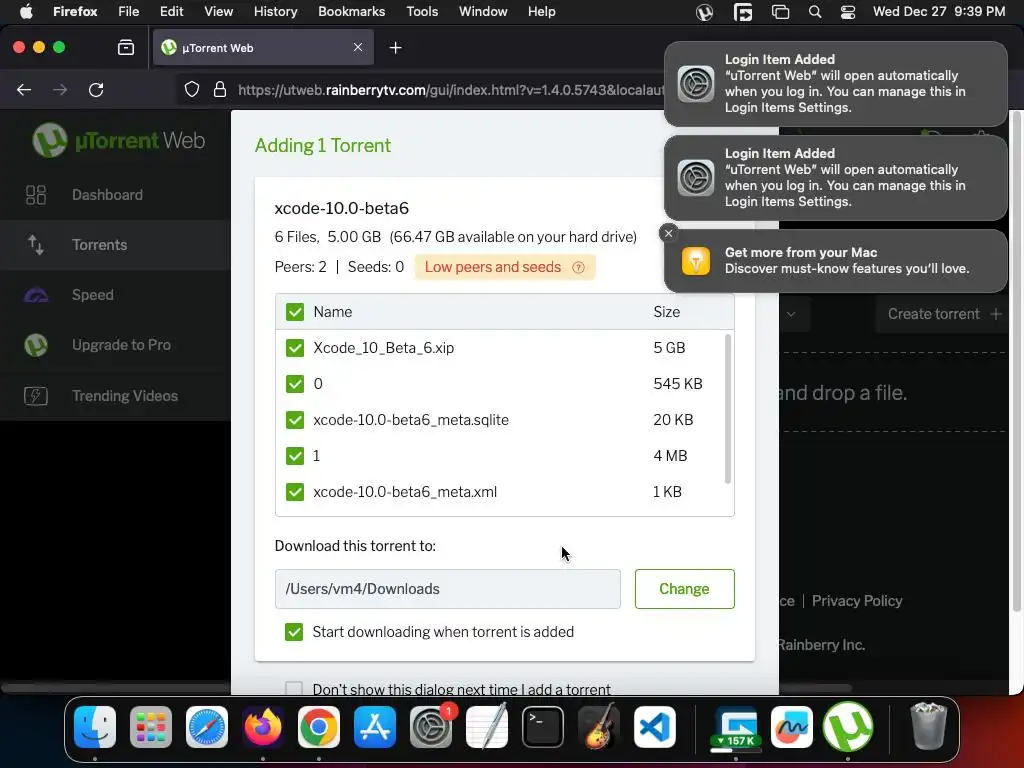Viewport: 1024px width, 768px height.
Task: Open Terminal from the Dock
Action: click(x=543, y=727)
